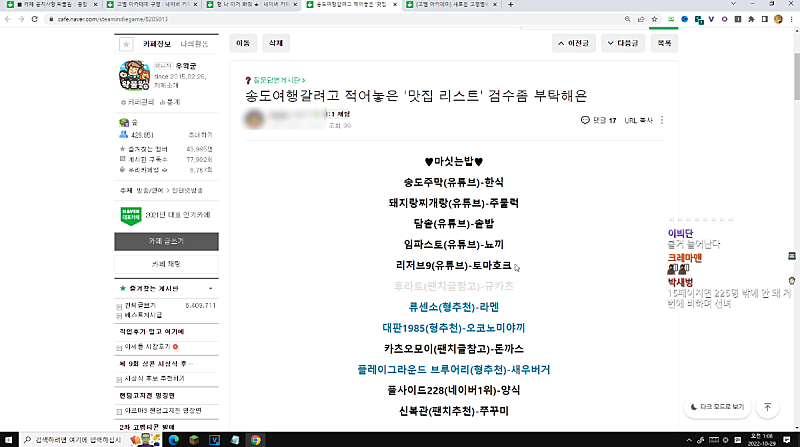
Task: Open 시상식 후보 추천하기 board
Action: 155,379
